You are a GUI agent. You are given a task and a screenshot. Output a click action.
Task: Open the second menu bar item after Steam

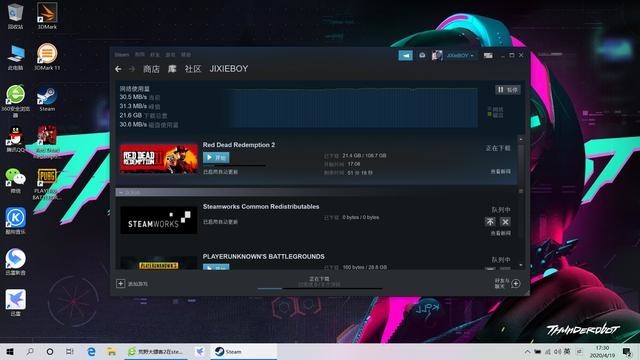[x=140, y=54]
